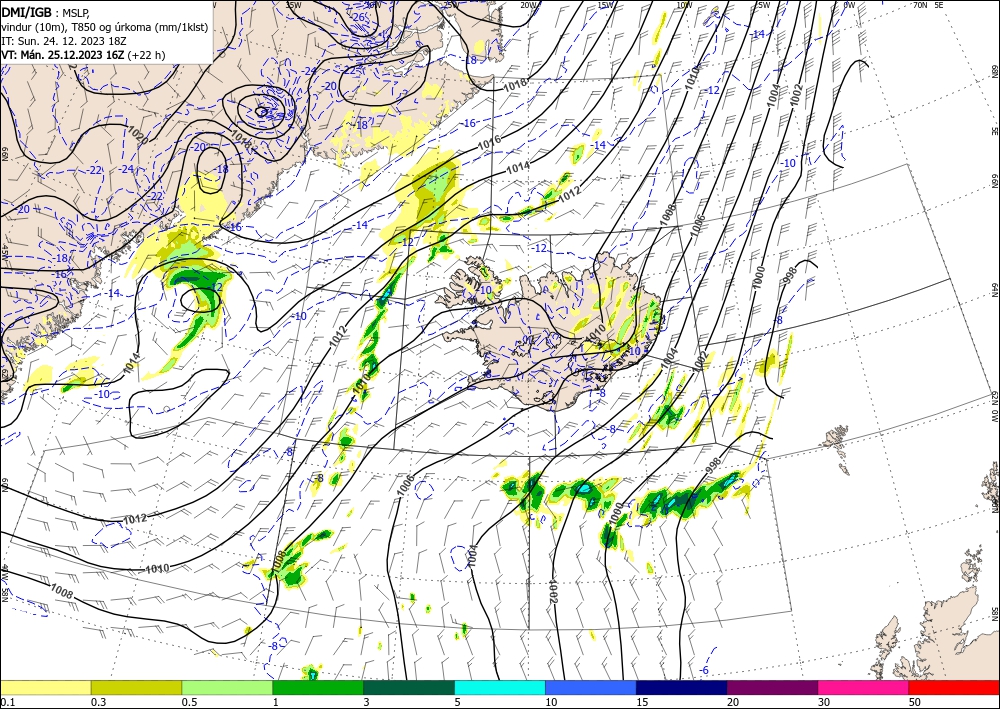Select the dark green 3–5 mm legend swatch

[x=409, y=687]
